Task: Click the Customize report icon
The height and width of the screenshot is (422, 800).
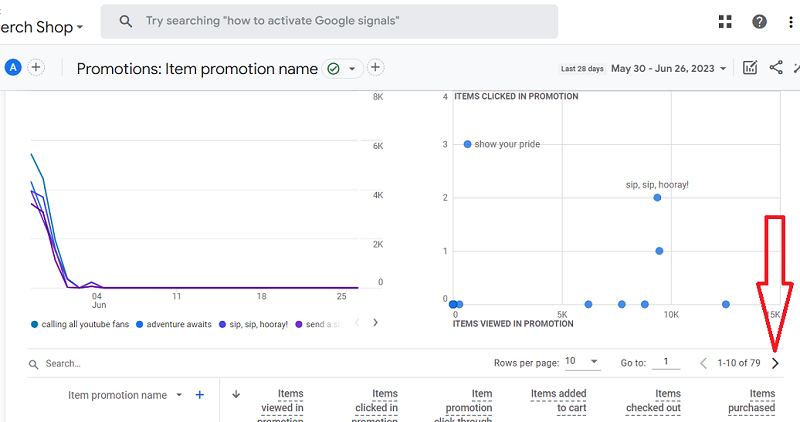Action: point(750,68)
